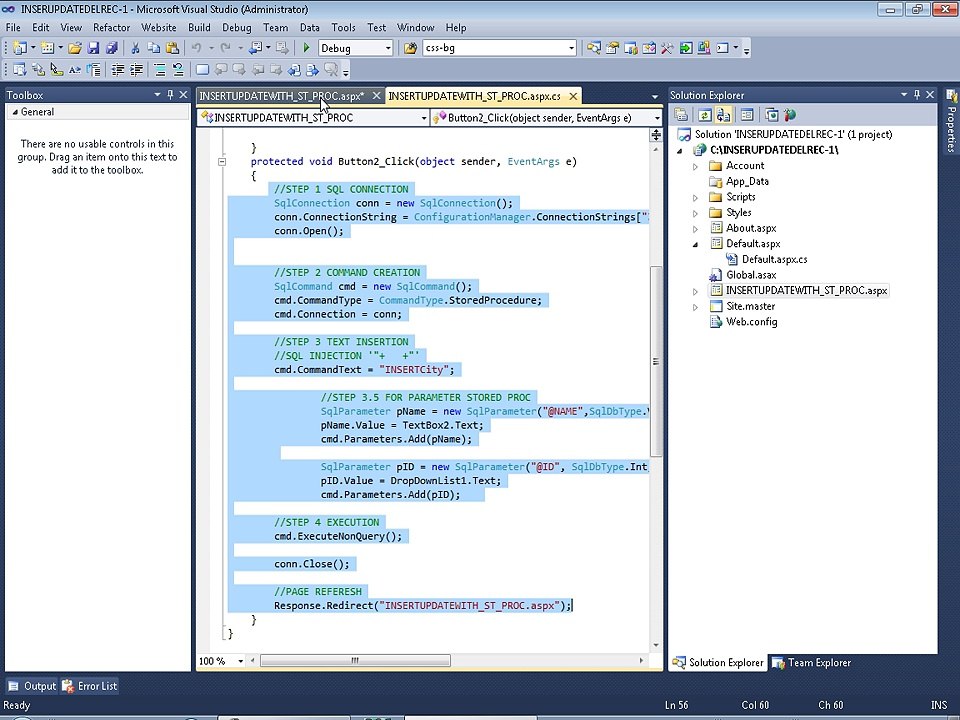Select Web.config in Solution Explorer
The height and width of the screenshot is (720, 960).
[x=751, y=322]
